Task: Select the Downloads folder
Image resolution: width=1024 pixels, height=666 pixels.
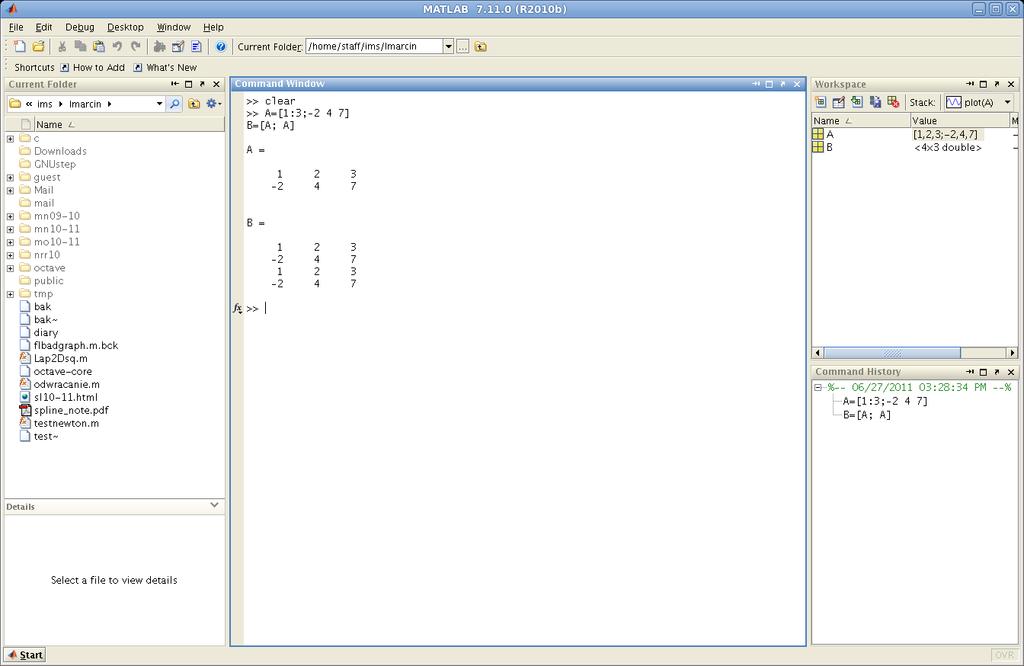Action: pos(59,151)
